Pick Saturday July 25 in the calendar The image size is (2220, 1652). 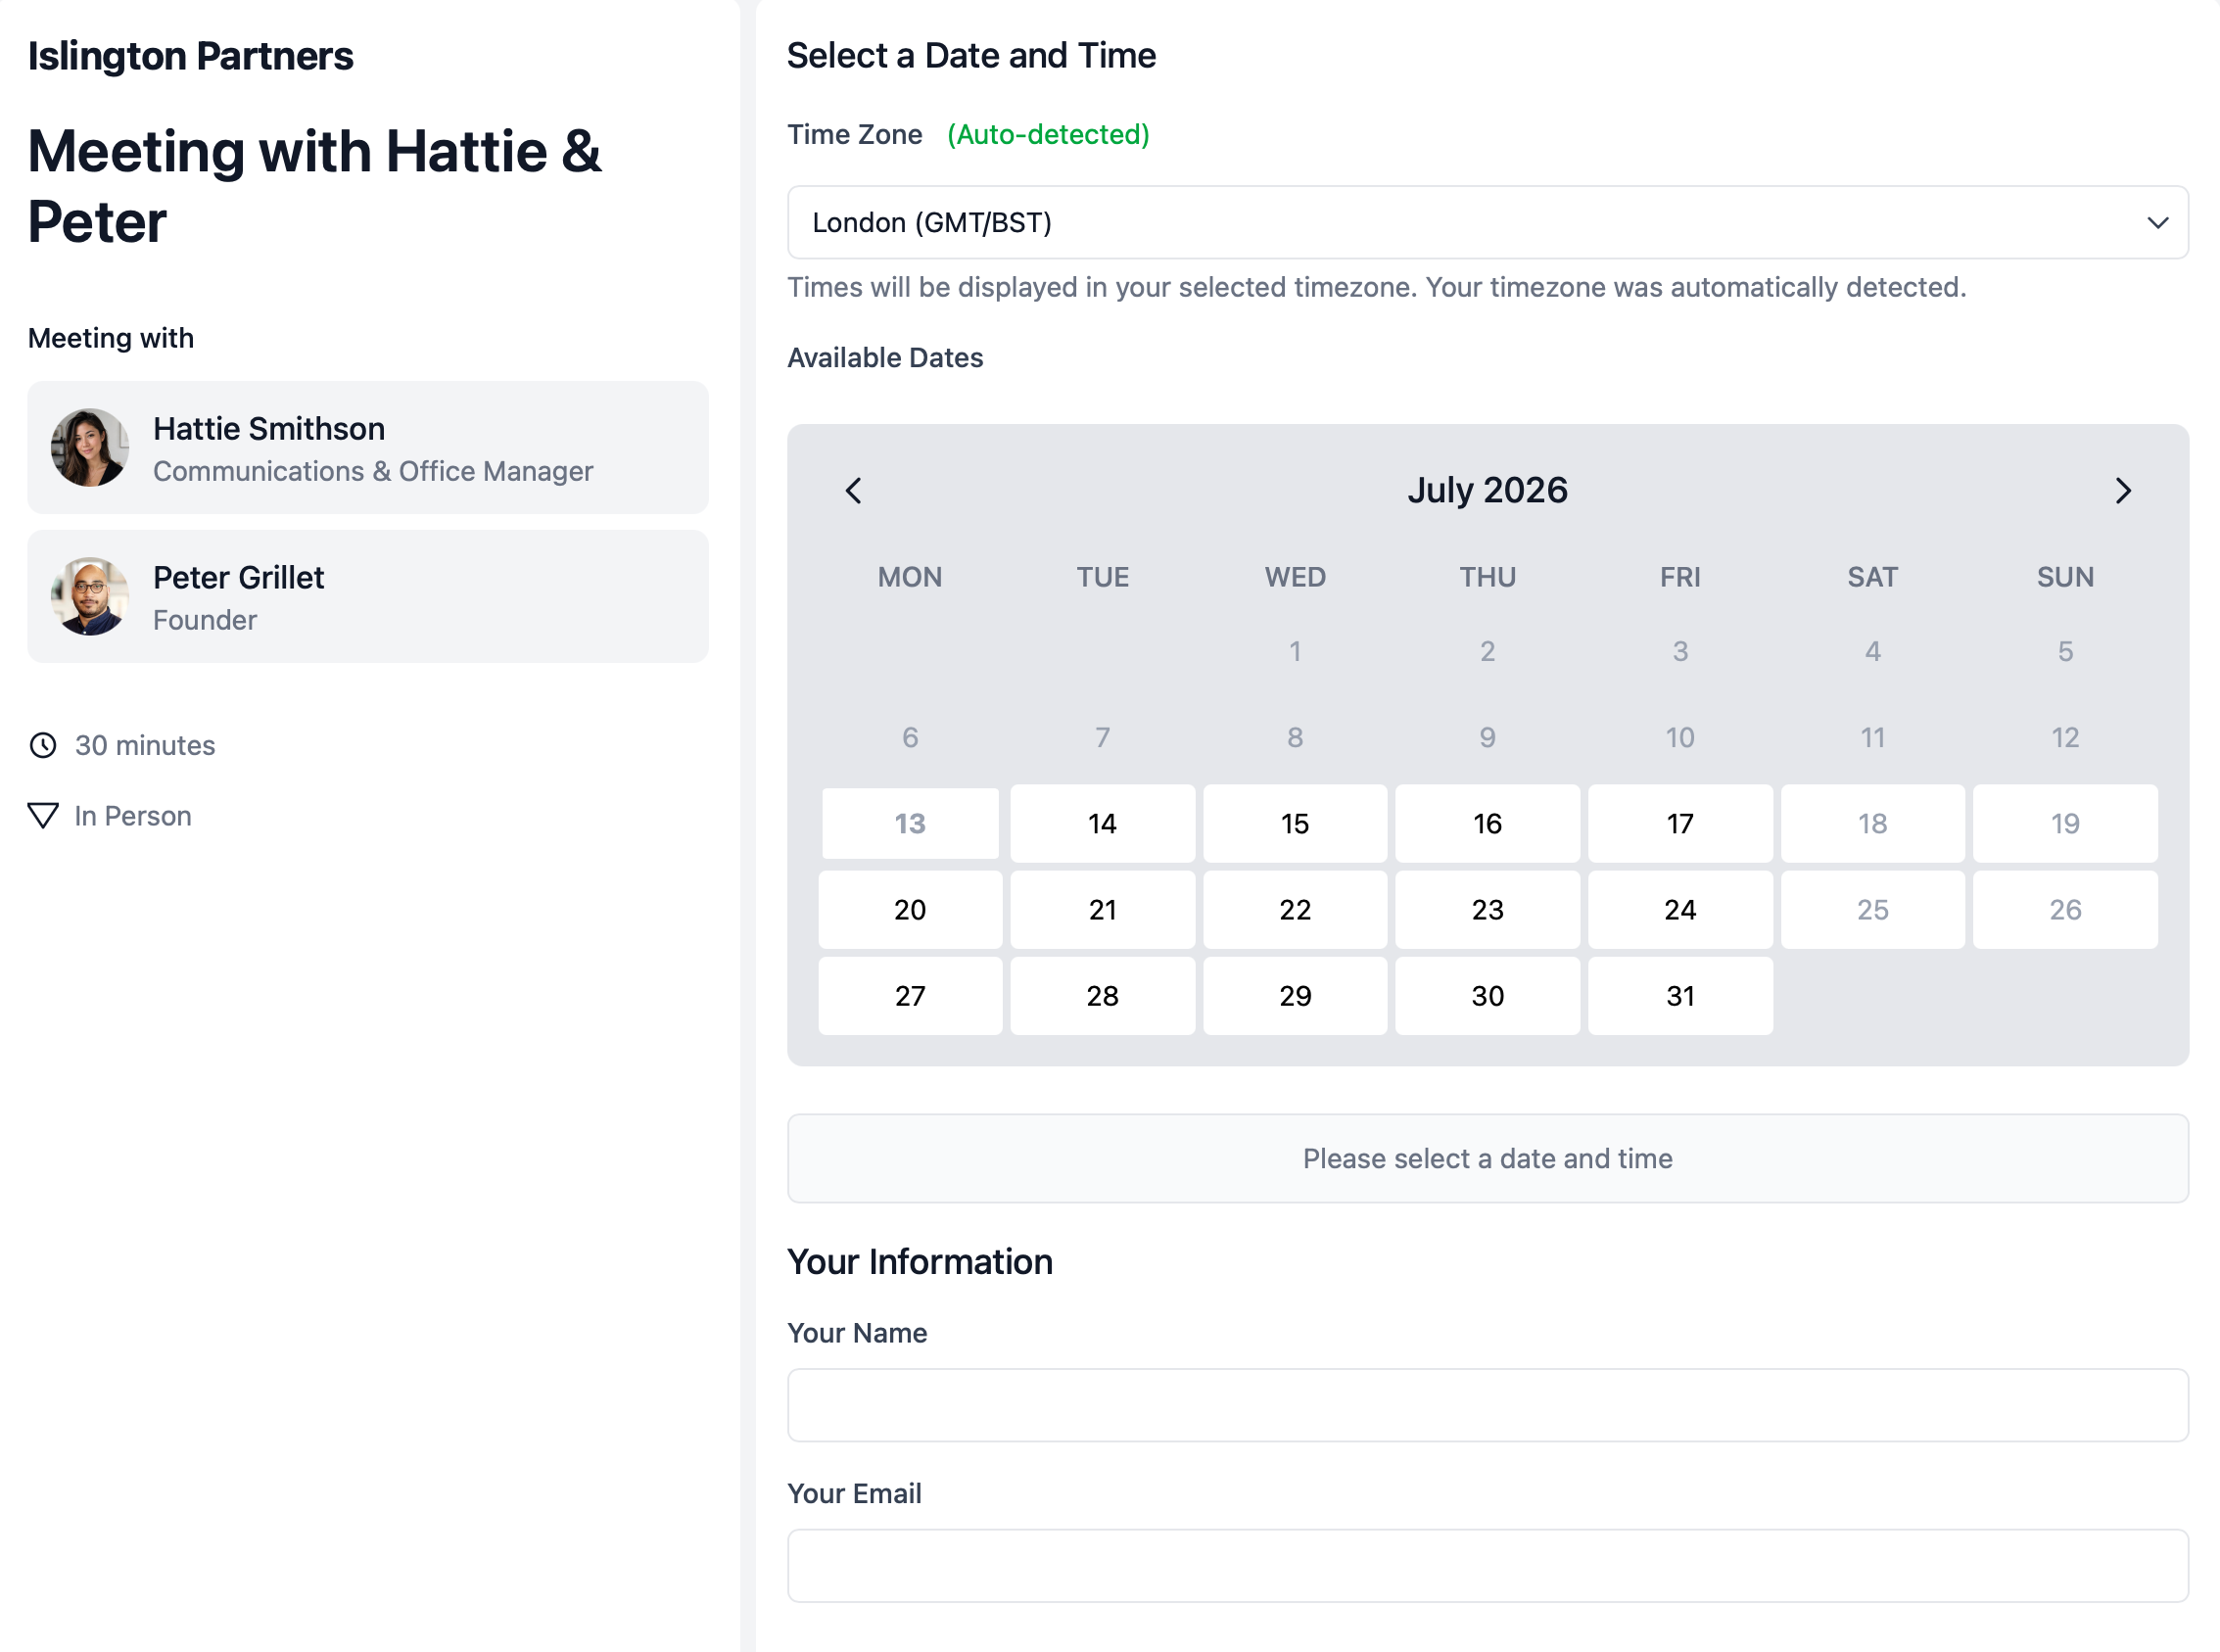pyautogui.click(x=1872, y=909)
